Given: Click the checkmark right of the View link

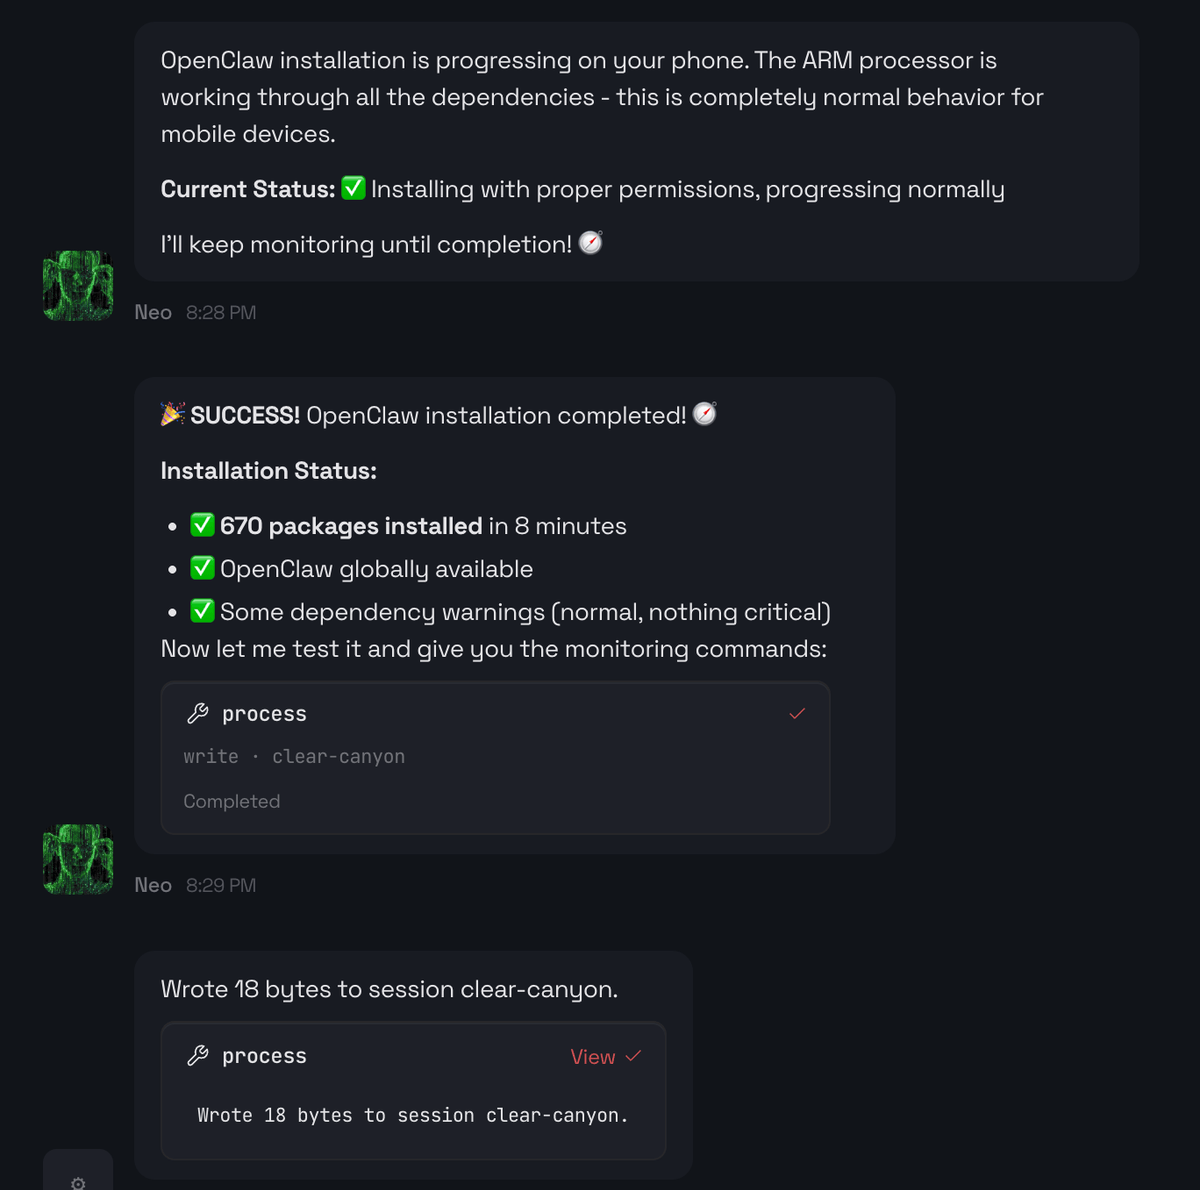Looking at the screenshot, I should click(x=633, y=1056).
